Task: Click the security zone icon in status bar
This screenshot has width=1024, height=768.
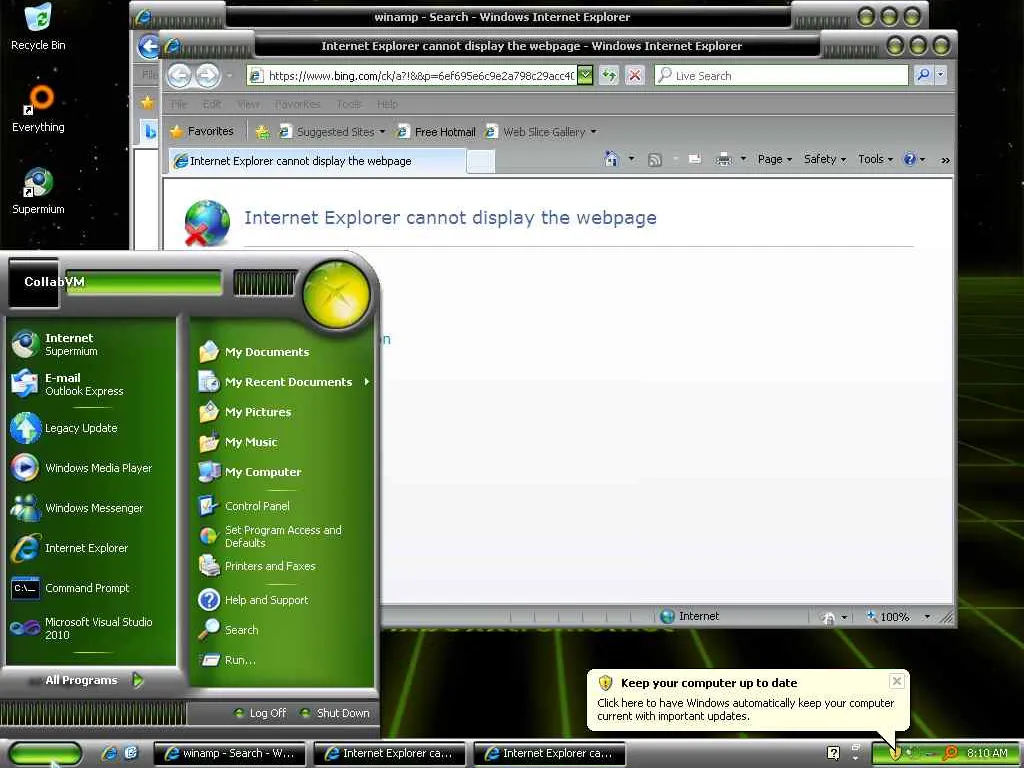Action: pyautogui.click(x=667, y=616)
